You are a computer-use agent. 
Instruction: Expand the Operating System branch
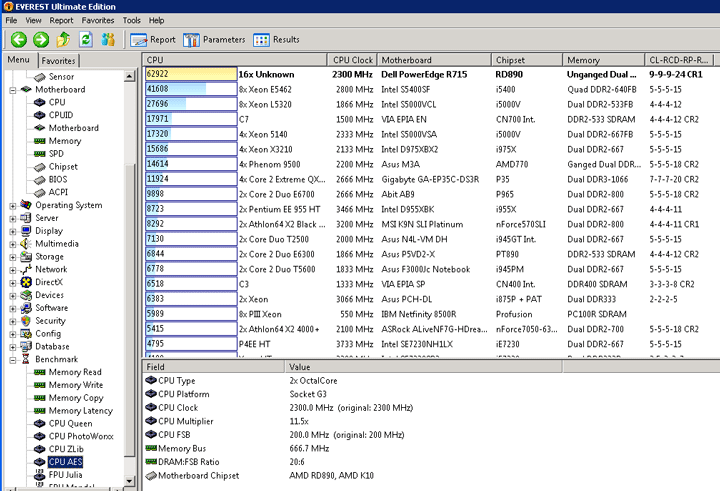click(x=13, y=206)
